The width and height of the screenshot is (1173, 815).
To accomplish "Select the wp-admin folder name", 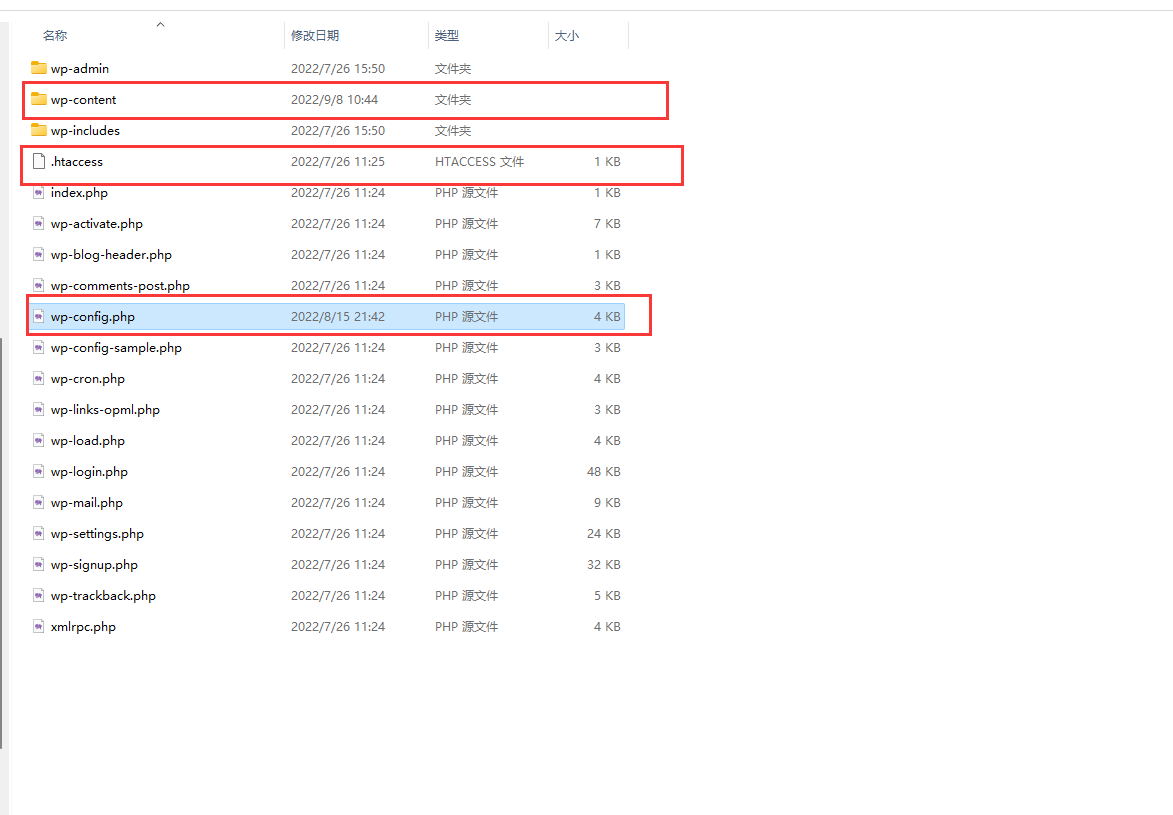I will pos(80,68).
